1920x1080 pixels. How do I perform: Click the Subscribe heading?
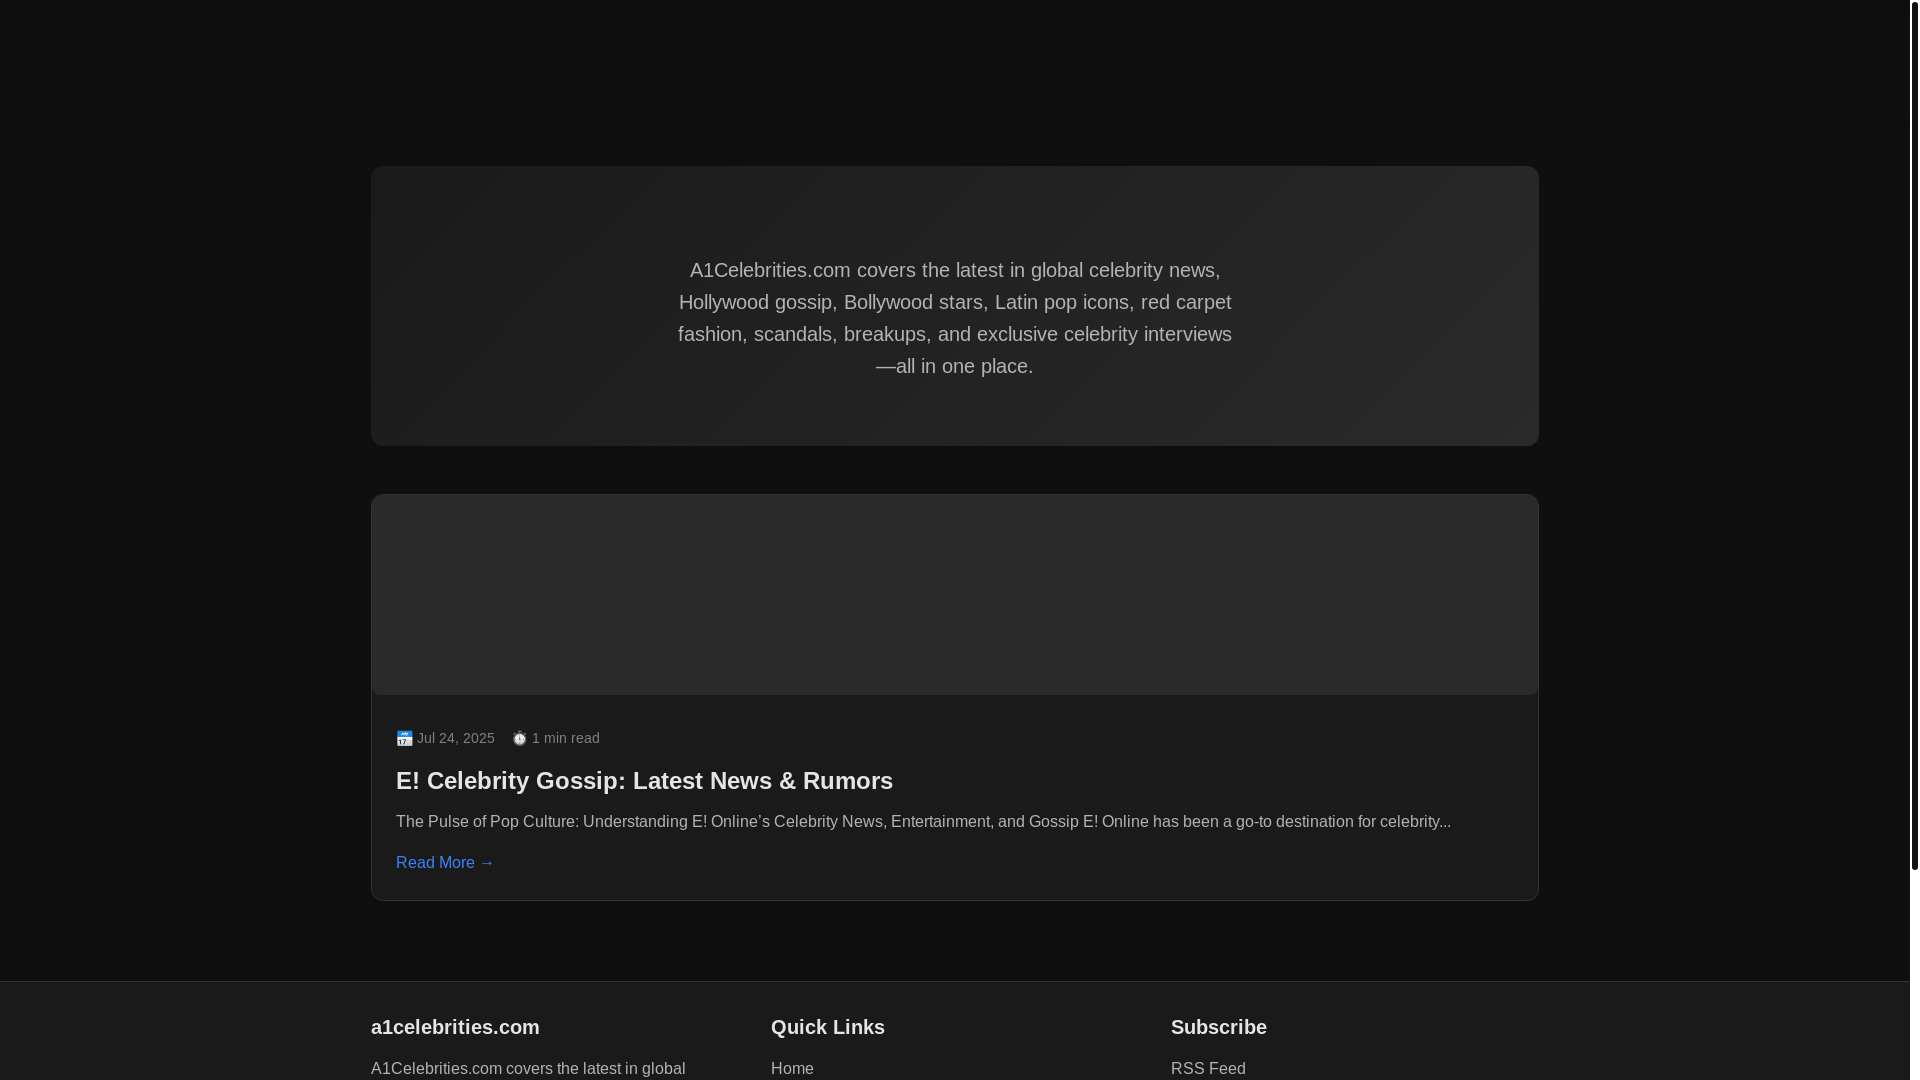[x=1219, y=1027]
